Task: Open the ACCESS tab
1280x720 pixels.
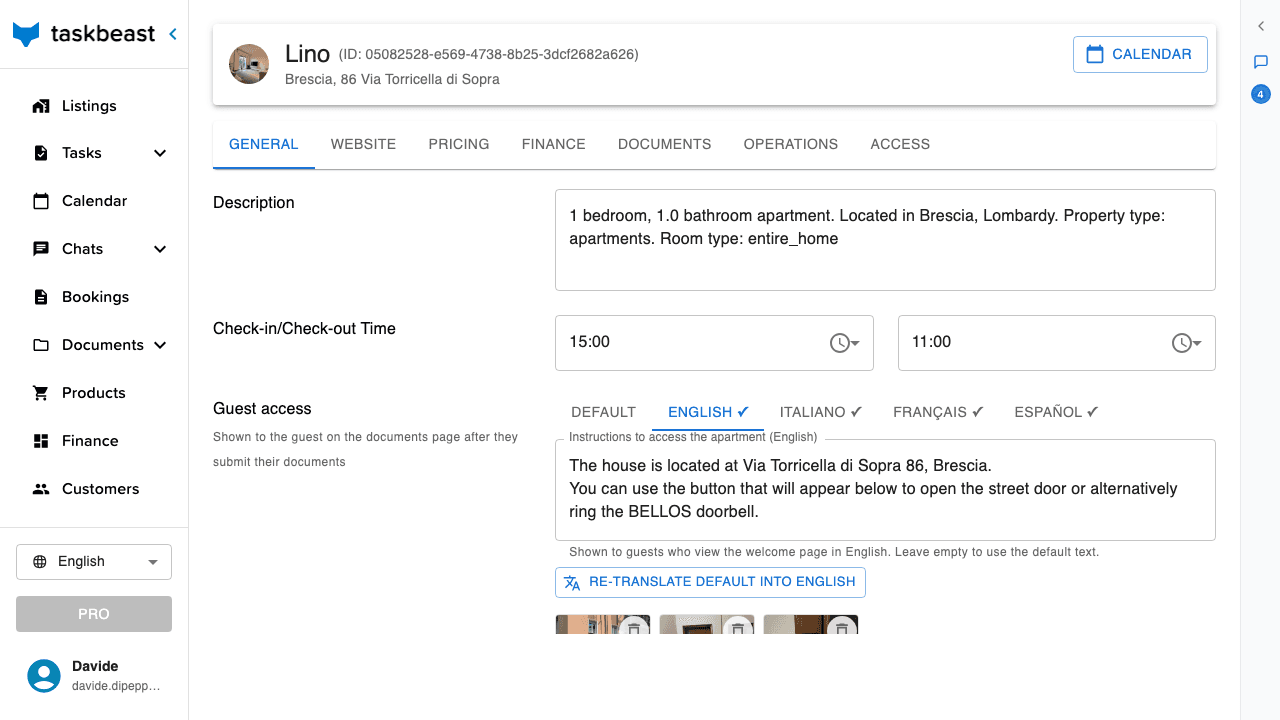Action: pos(900,144)
